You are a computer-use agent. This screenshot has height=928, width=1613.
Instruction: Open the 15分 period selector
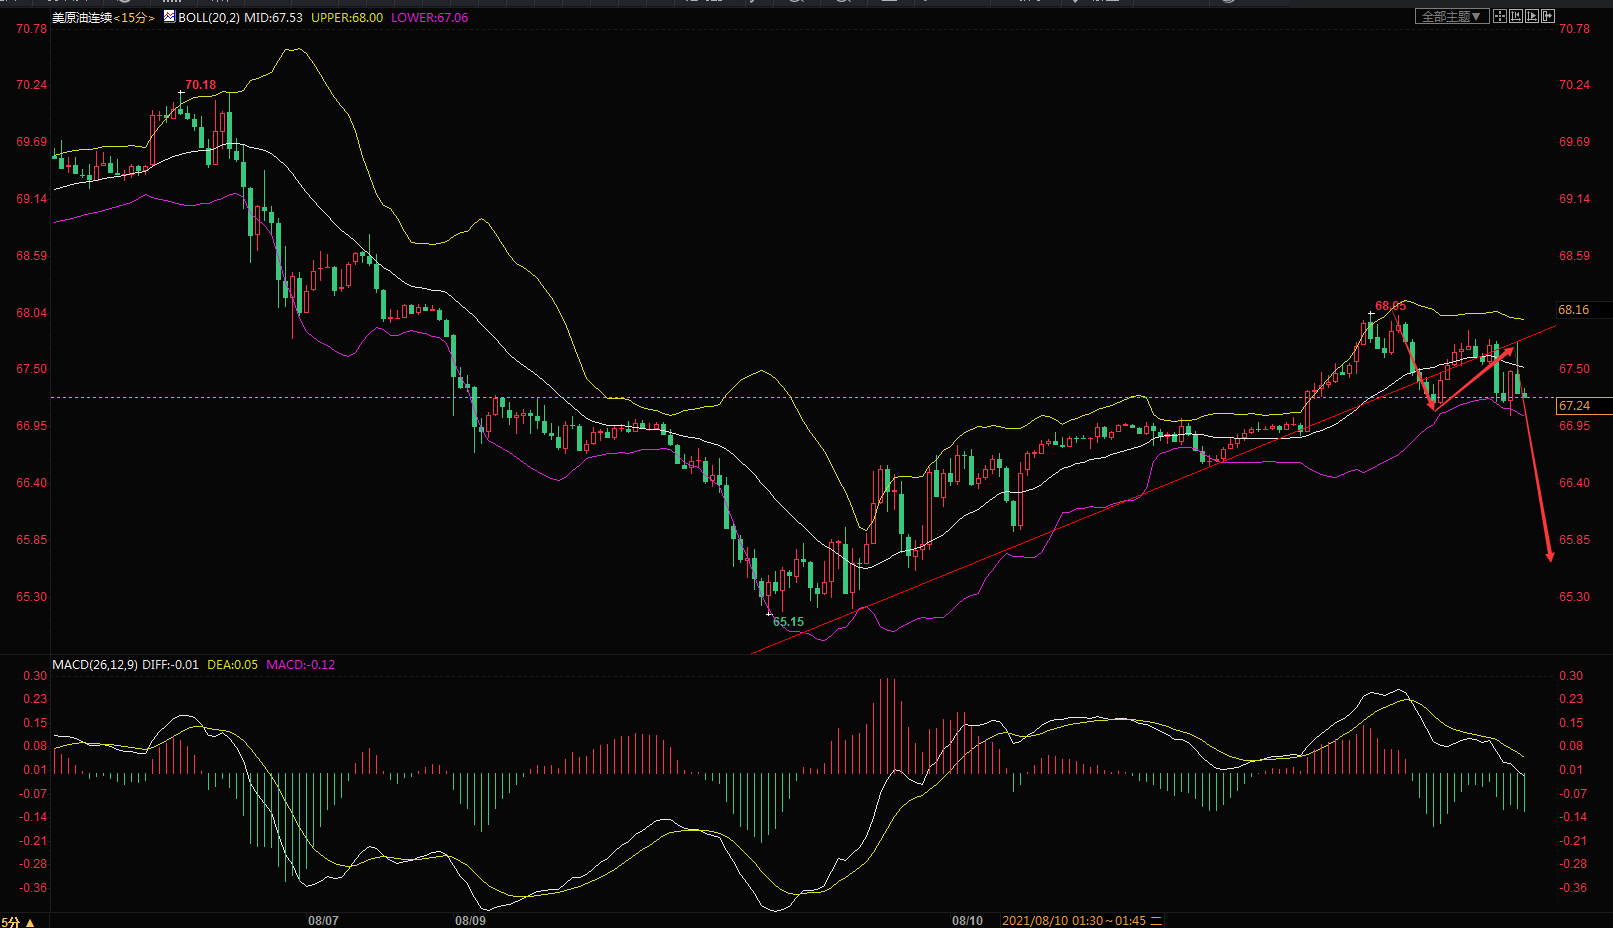point(135,18)
